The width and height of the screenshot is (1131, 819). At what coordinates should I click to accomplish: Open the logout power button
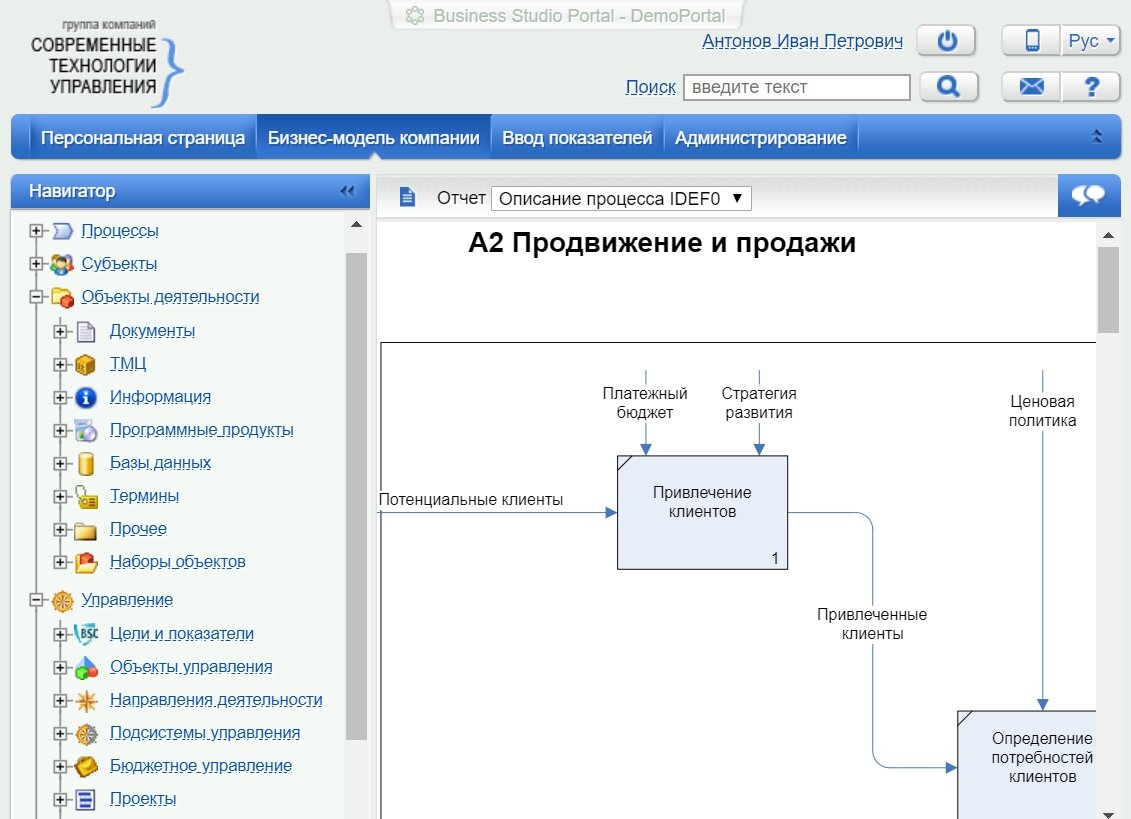(x=945, y=40)
